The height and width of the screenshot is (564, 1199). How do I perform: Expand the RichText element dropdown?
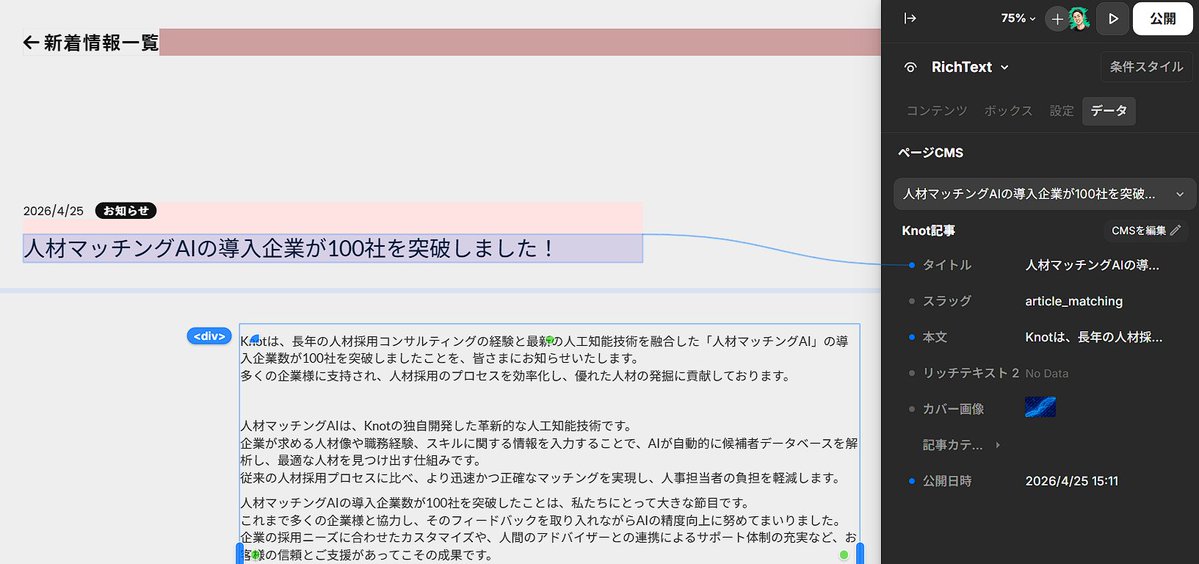(1004, 67)
